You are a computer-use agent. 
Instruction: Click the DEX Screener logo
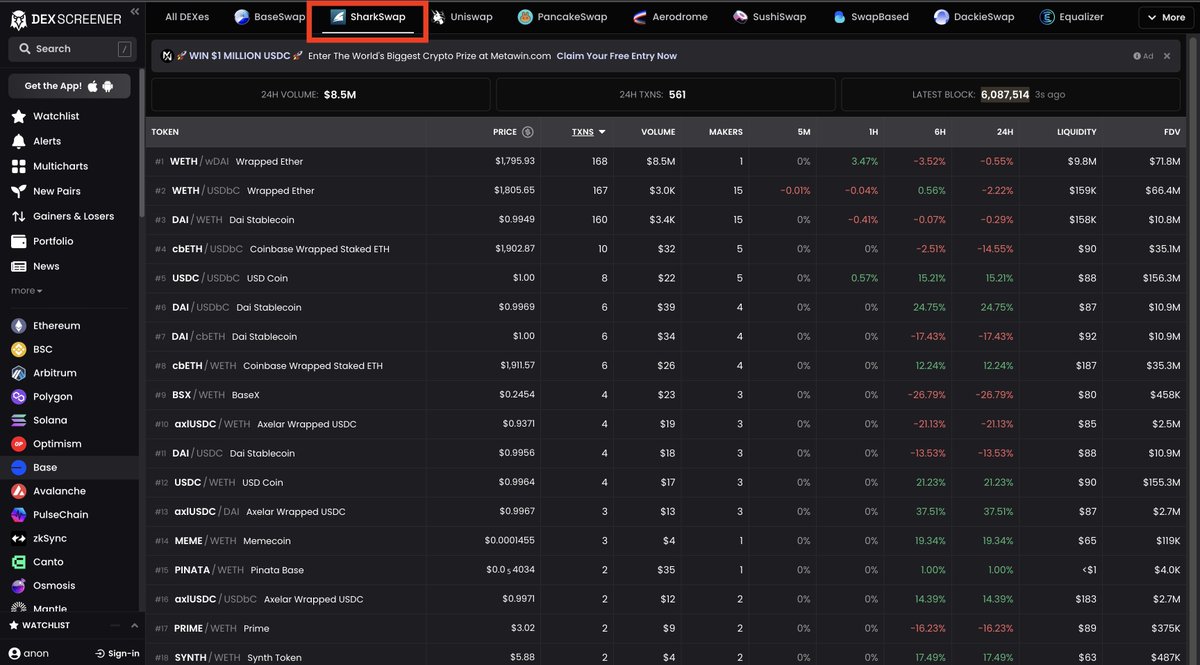tap(66, 17)
